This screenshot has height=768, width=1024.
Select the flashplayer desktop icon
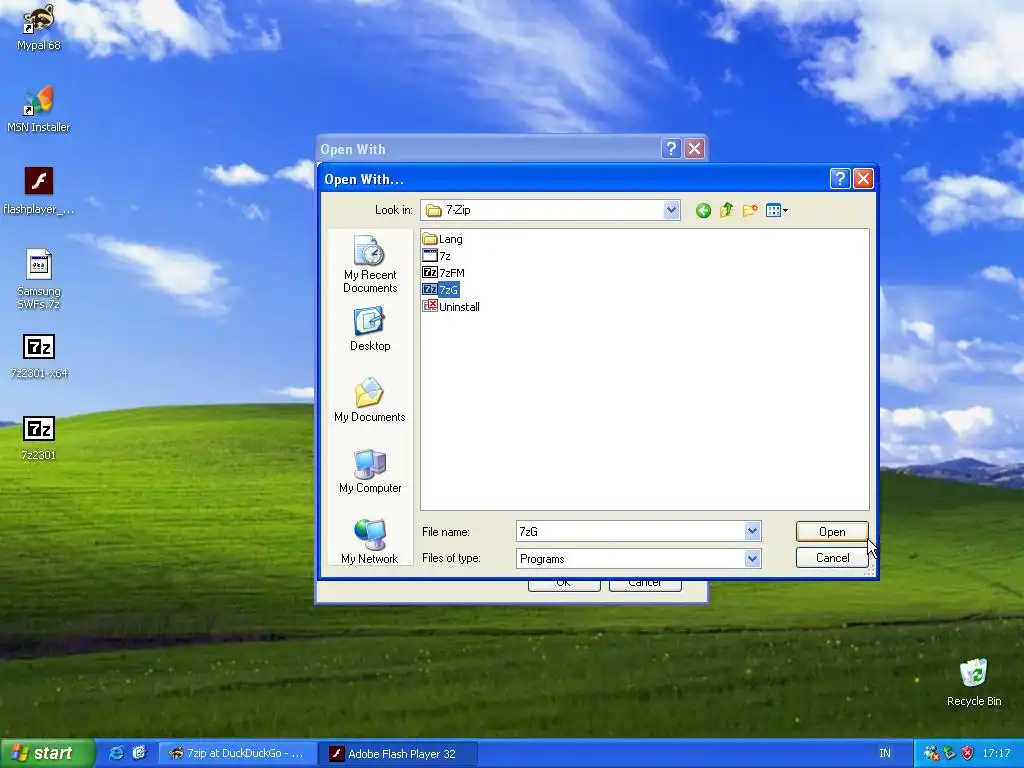click(39, 191)
